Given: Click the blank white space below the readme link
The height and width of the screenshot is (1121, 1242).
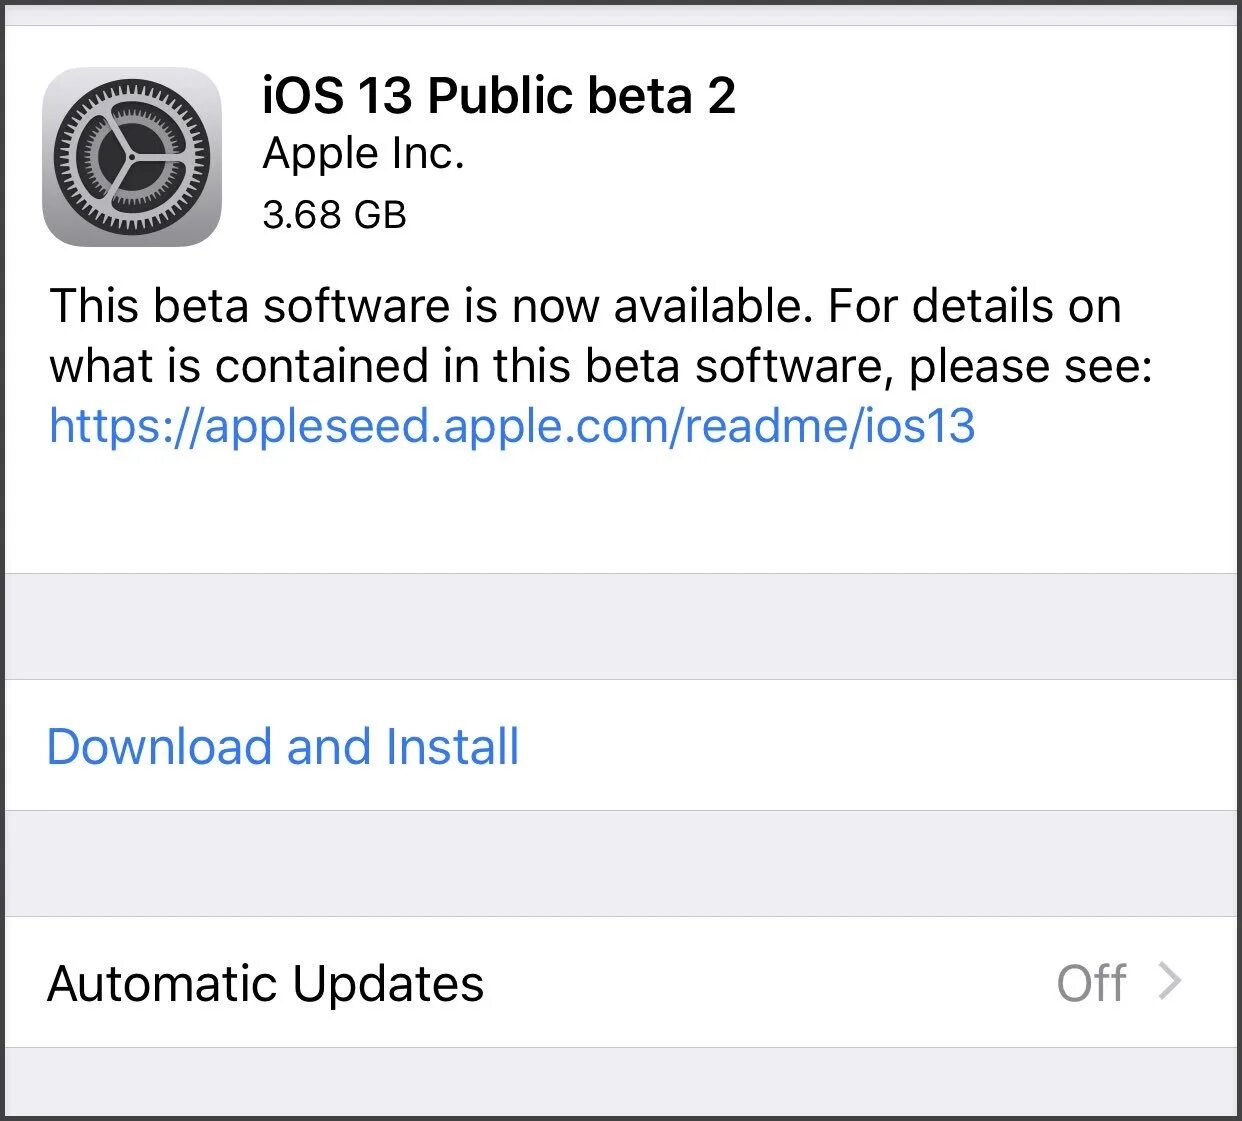Looking at the screenshot, I should click(620, 510).
